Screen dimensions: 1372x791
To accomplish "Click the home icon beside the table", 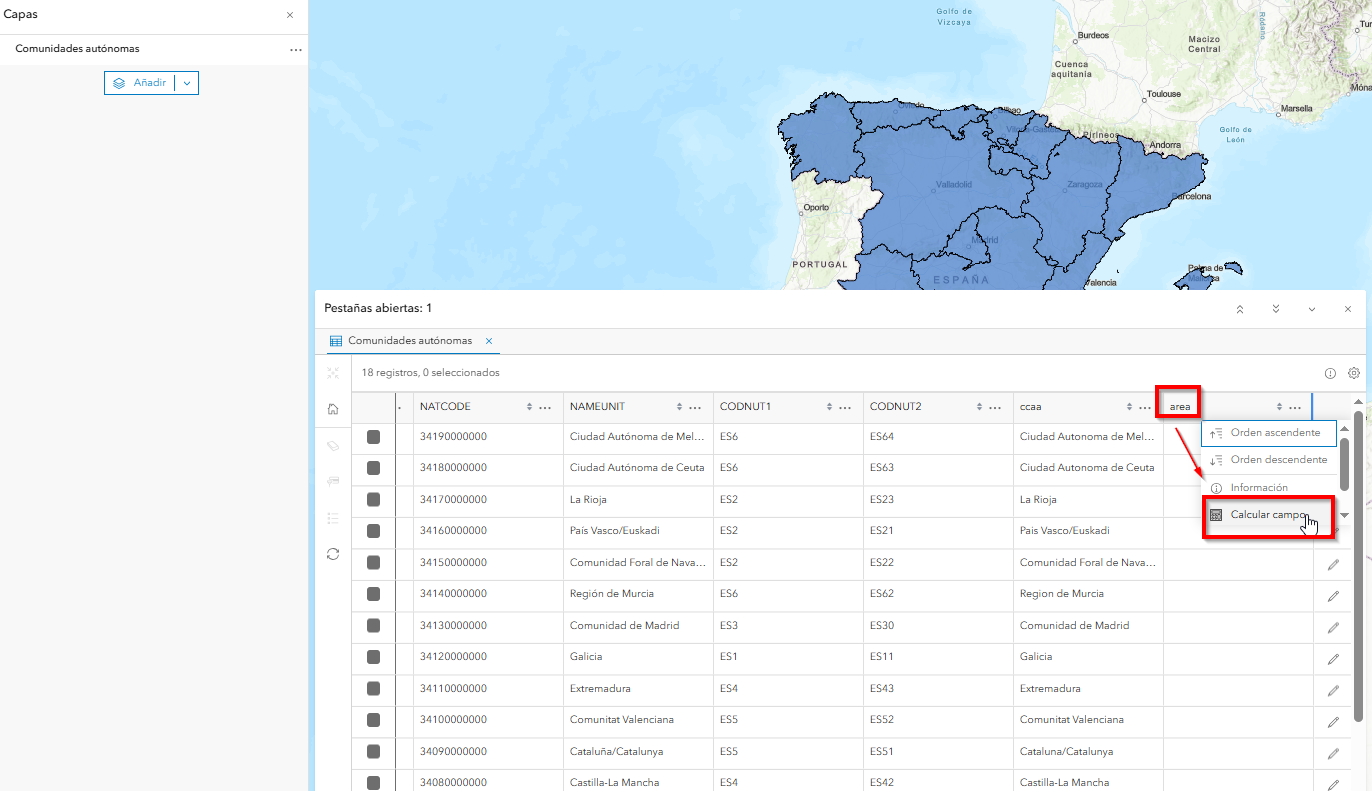I will tap(333, 409).
